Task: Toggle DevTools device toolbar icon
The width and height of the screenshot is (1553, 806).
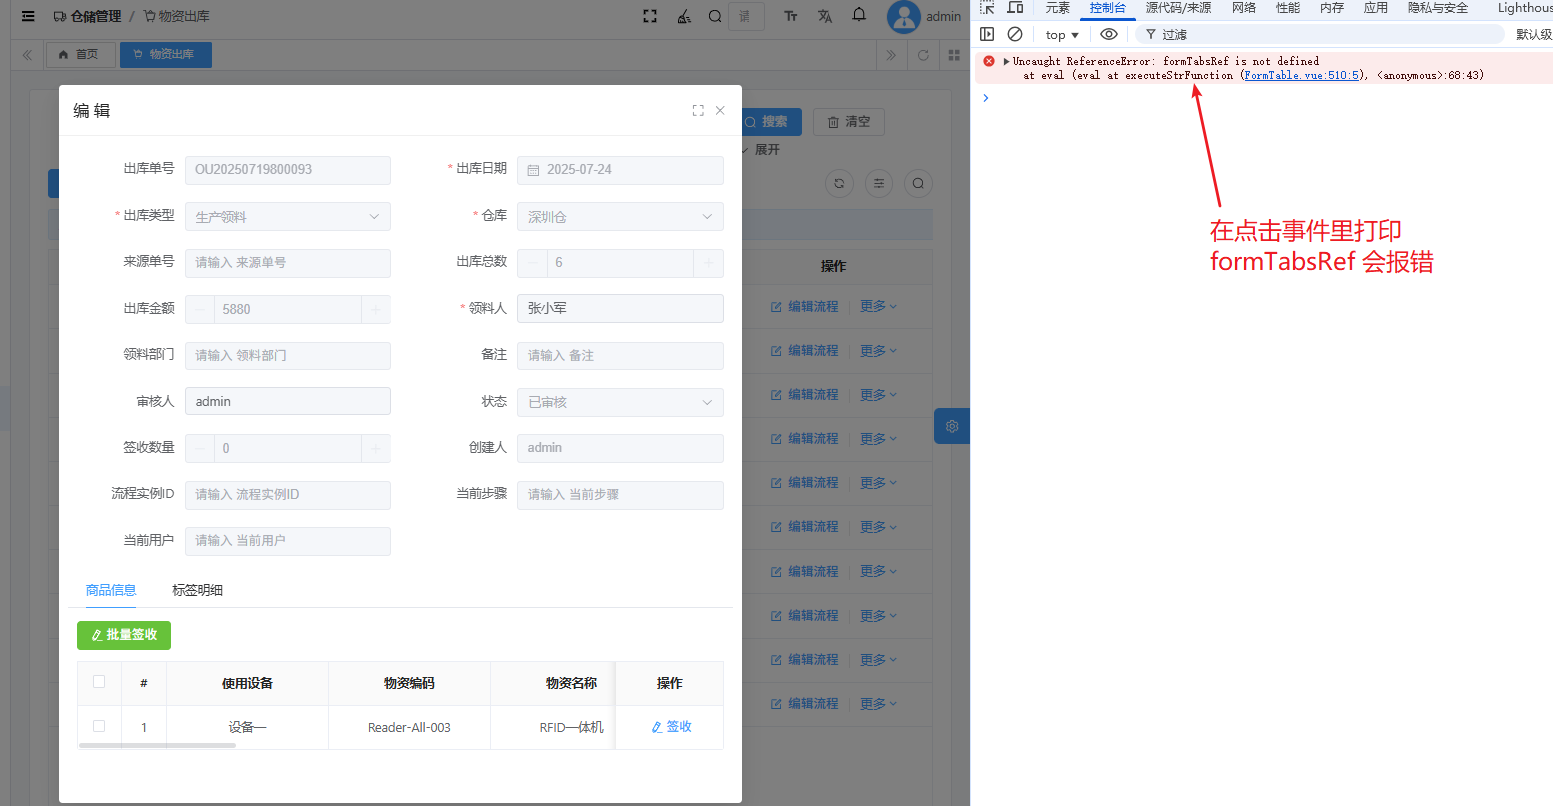Action: 1015,8
